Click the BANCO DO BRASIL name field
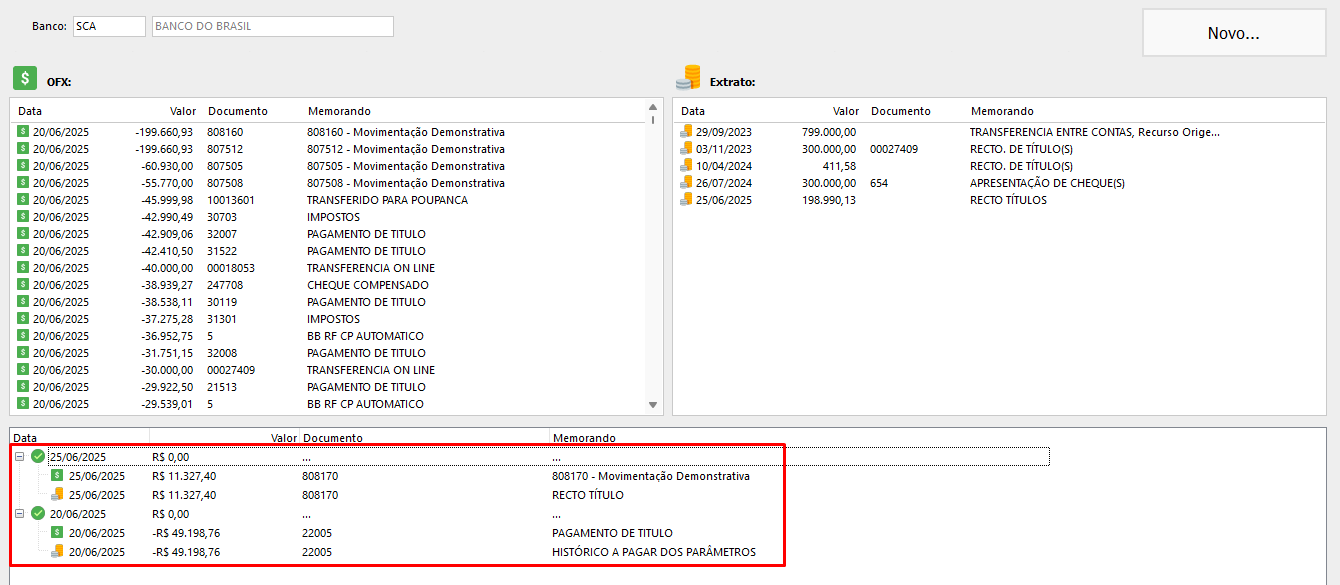The image size is (1340, 585). [273, 26]
